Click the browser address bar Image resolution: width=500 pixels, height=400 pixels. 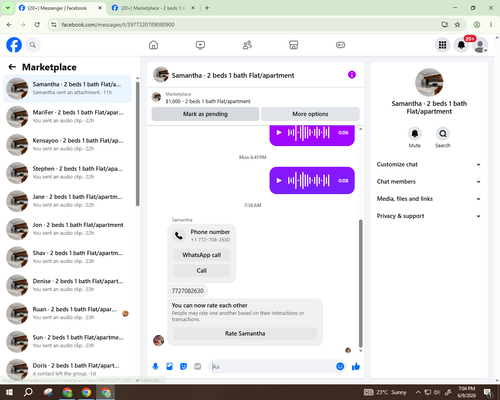point(247,25)
